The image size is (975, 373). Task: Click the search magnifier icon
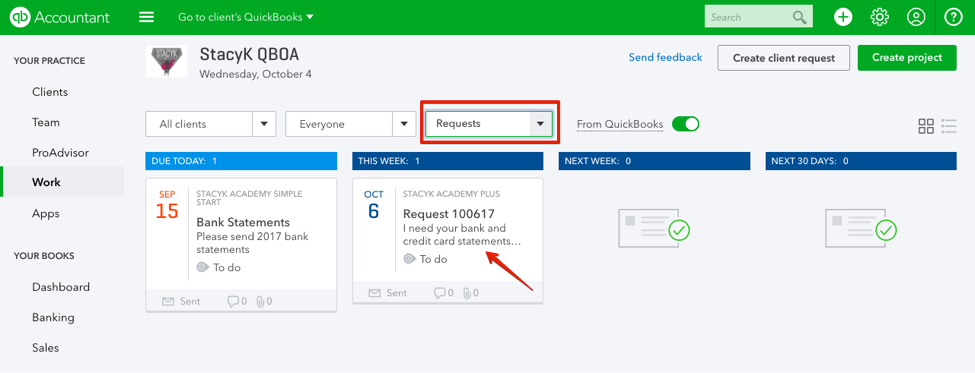click(800, 17)
